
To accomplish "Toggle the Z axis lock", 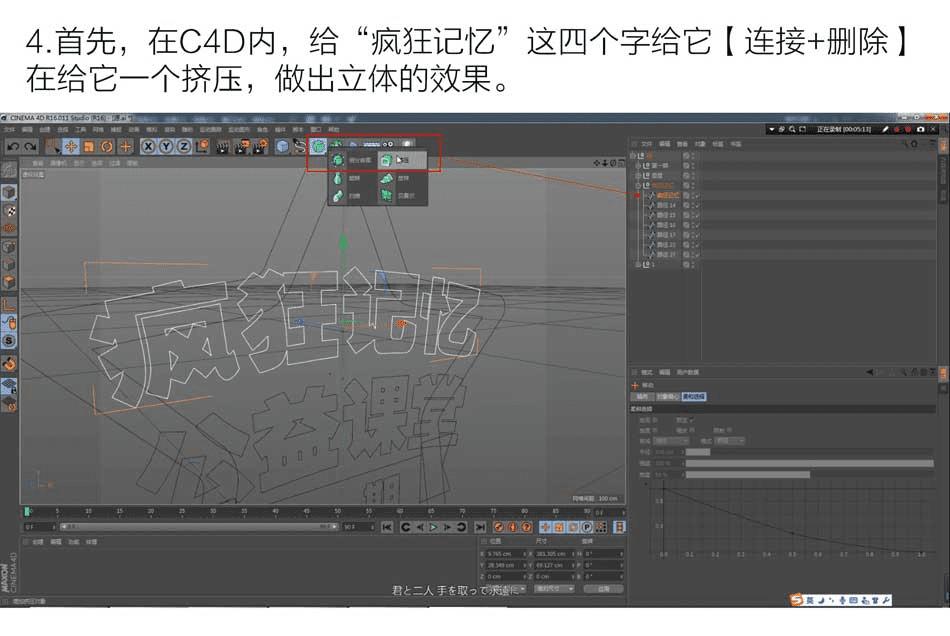I will 183,147.
